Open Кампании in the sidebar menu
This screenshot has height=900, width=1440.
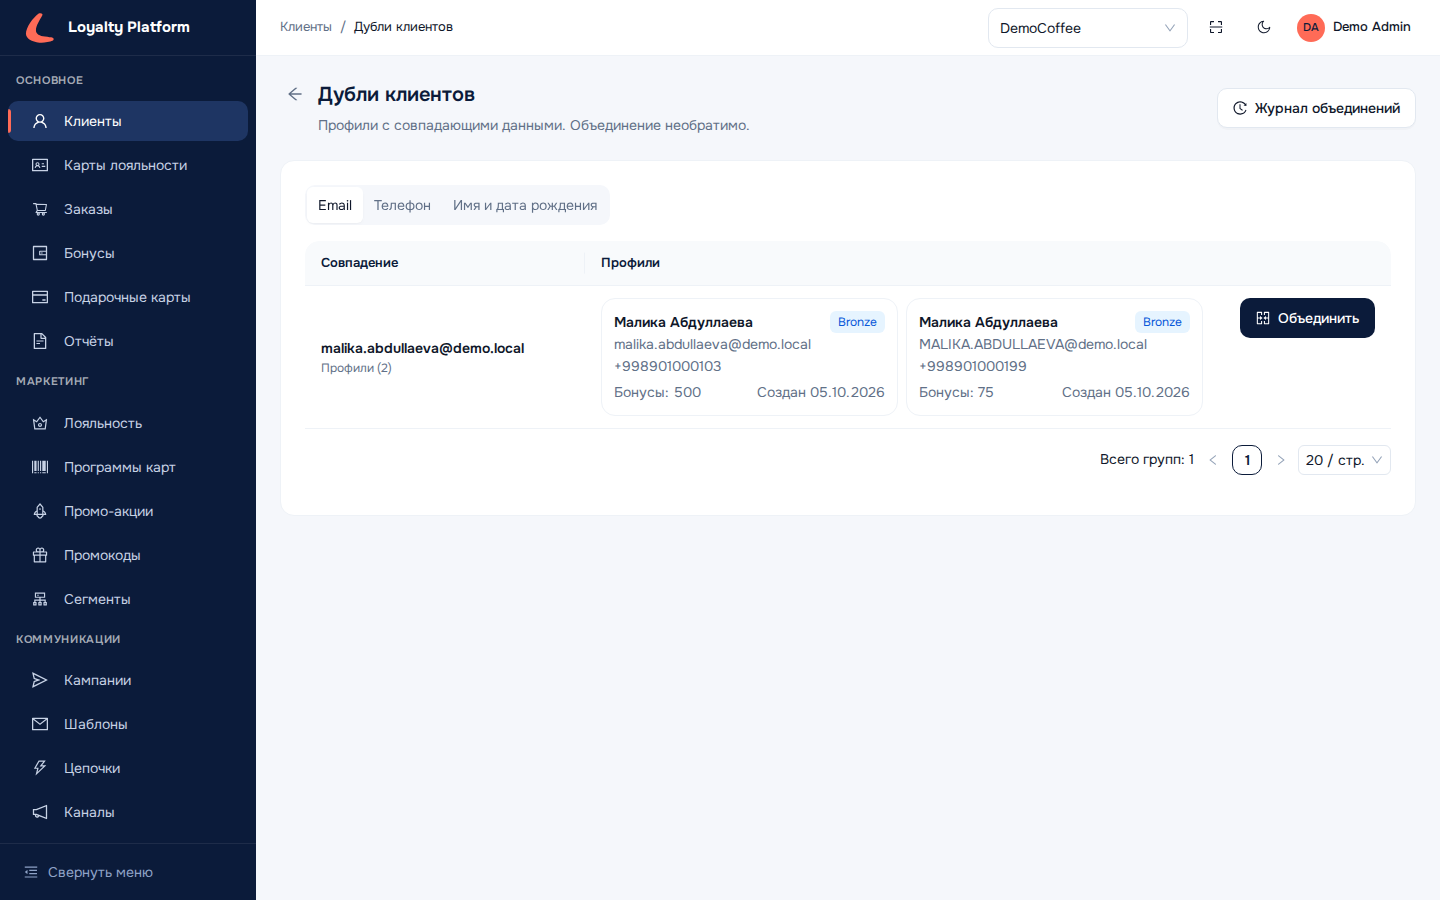click(128, 680)
